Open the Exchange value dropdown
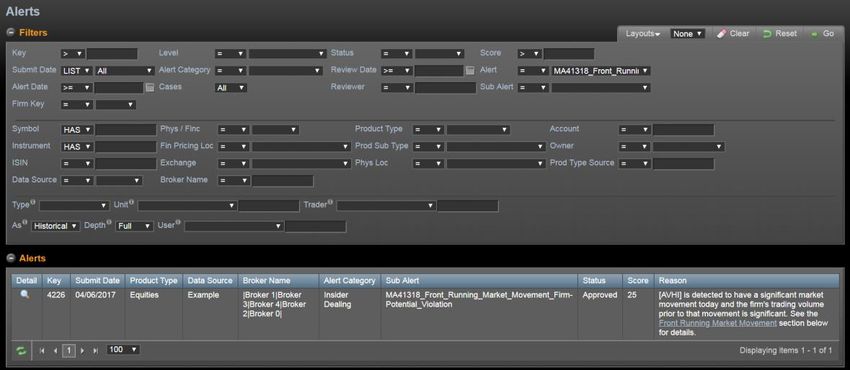Image resolution: width=850 pixels, height=370 pixels. click(301, 163)
